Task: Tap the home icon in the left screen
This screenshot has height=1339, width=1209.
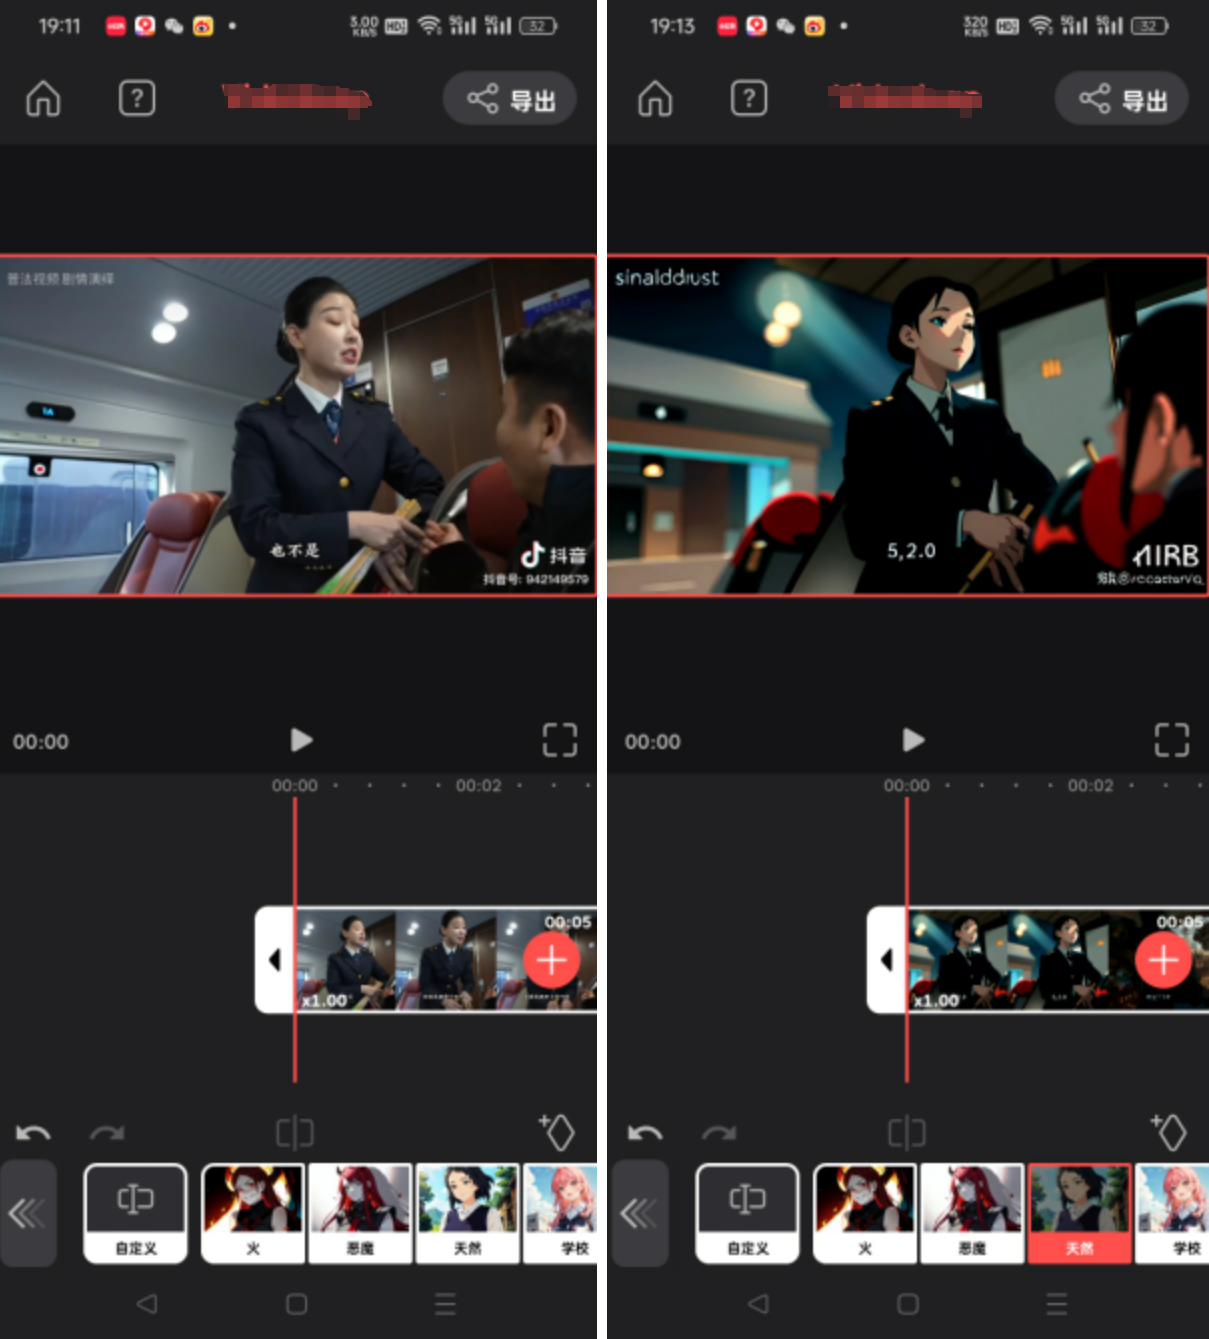Action: coord(43,99)
